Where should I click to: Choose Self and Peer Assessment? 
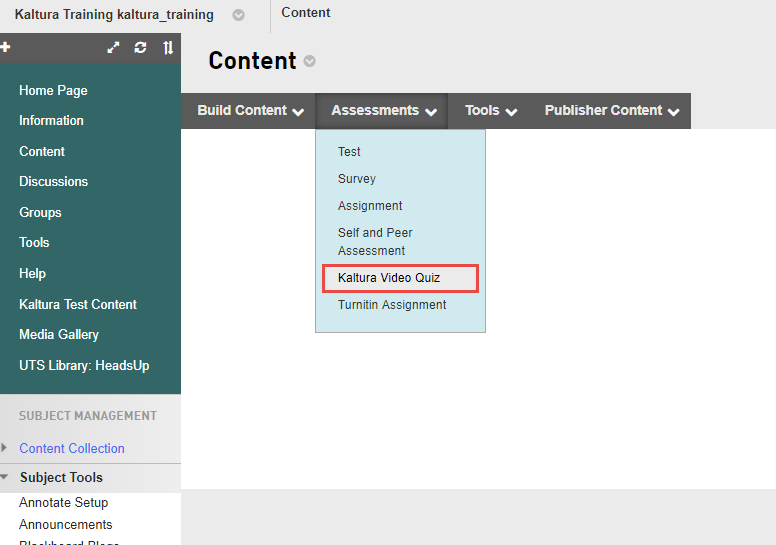[x=375, y=242]
